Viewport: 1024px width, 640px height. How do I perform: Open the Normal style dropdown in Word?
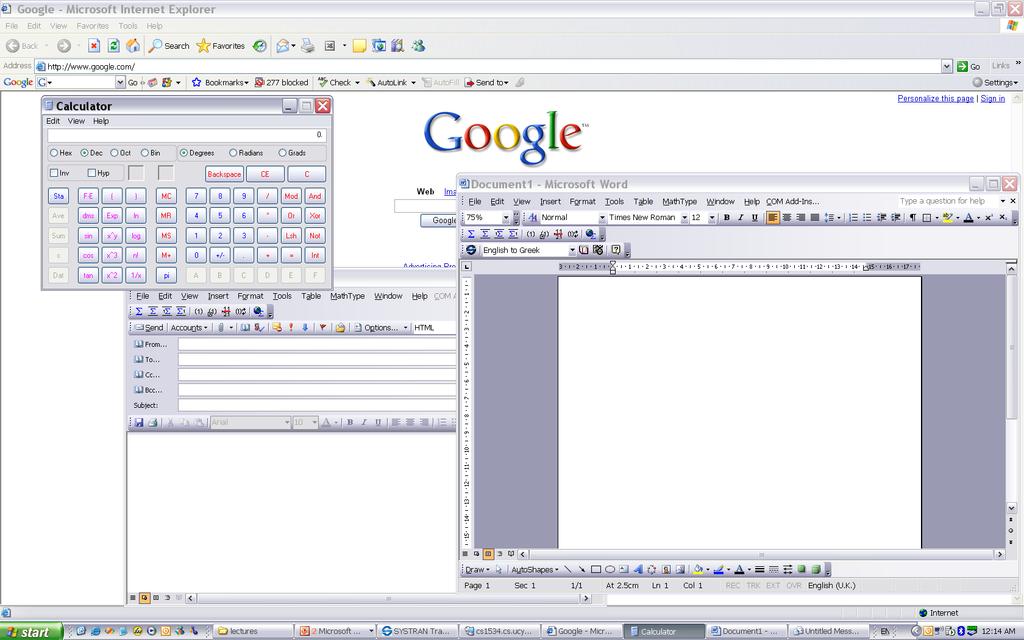point(601,217)
